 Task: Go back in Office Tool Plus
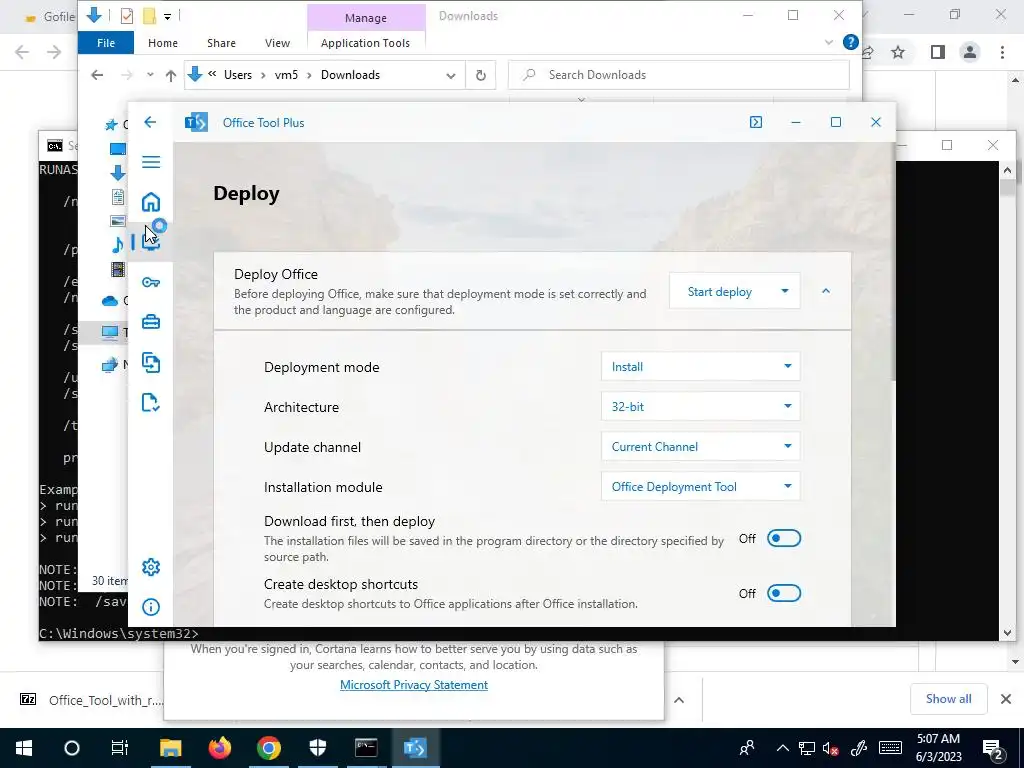(x=150, y=122)
